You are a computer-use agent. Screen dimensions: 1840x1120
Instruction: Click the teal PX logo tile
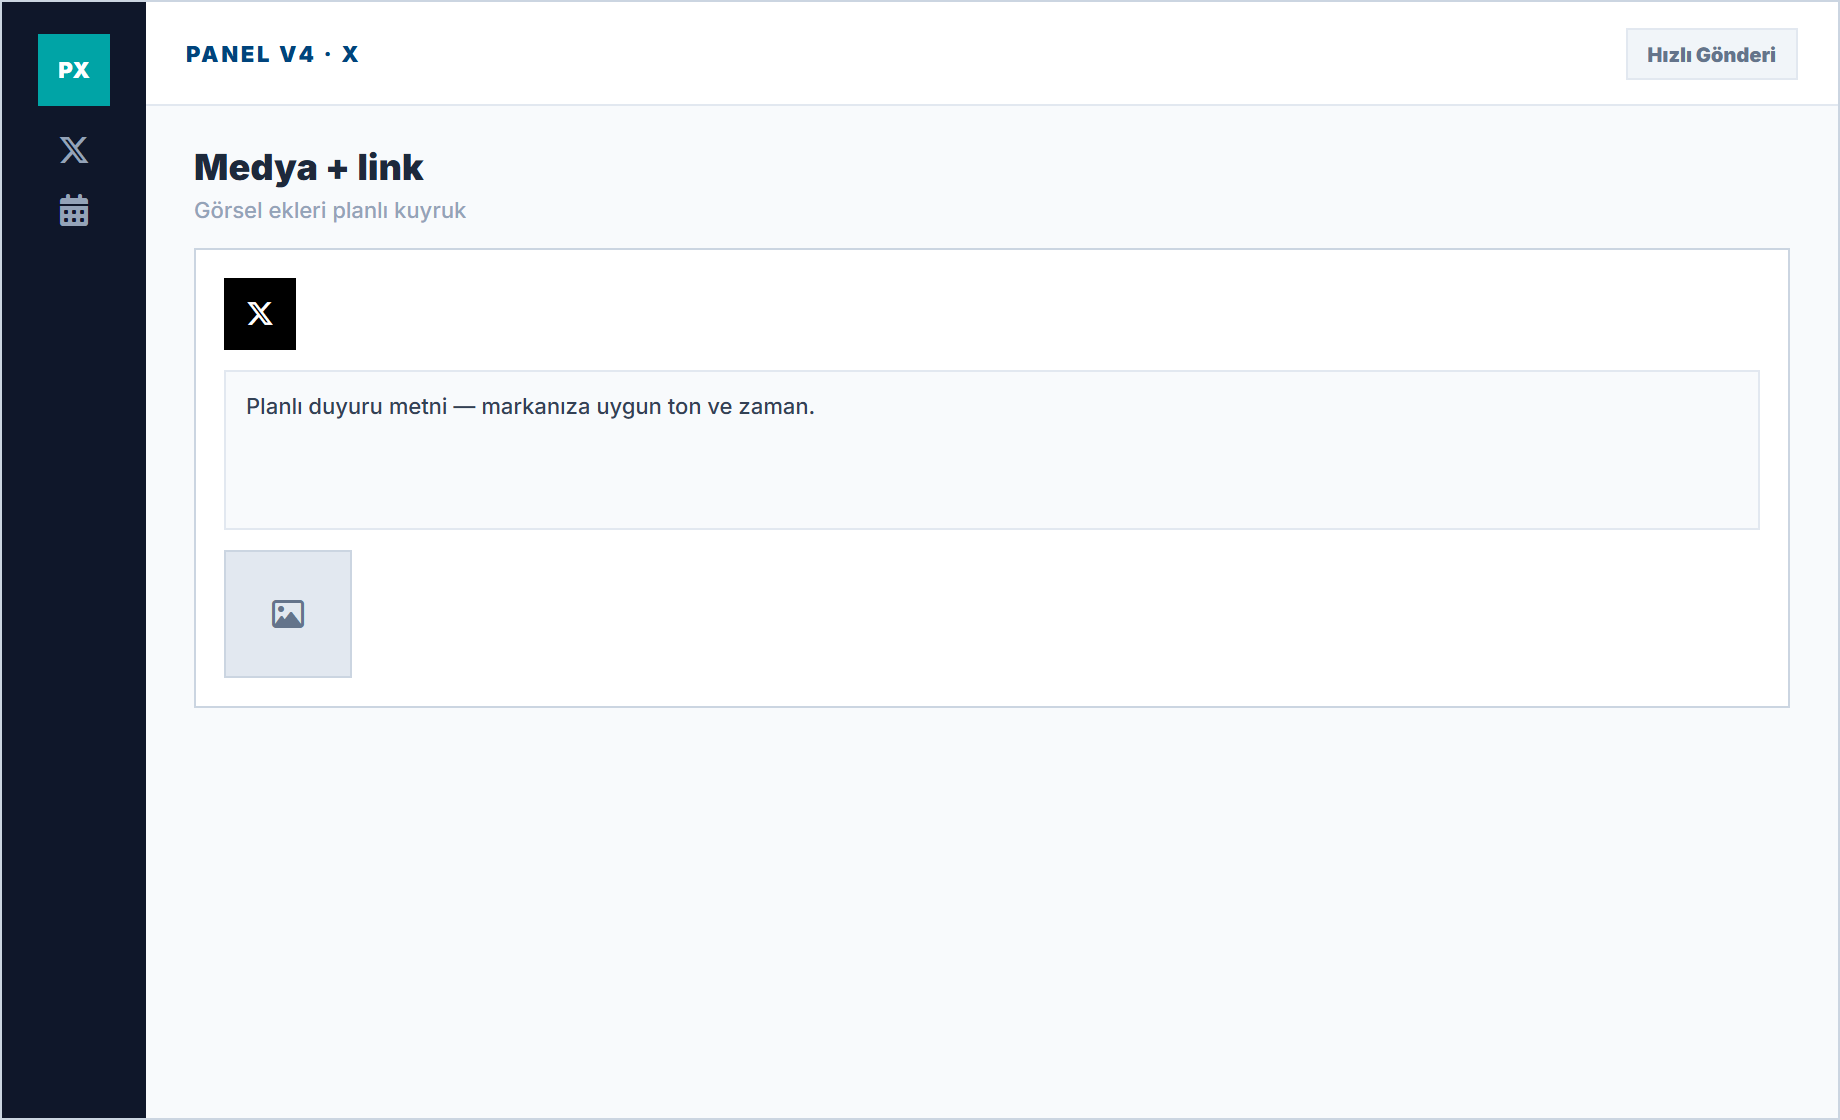point(74,70)
